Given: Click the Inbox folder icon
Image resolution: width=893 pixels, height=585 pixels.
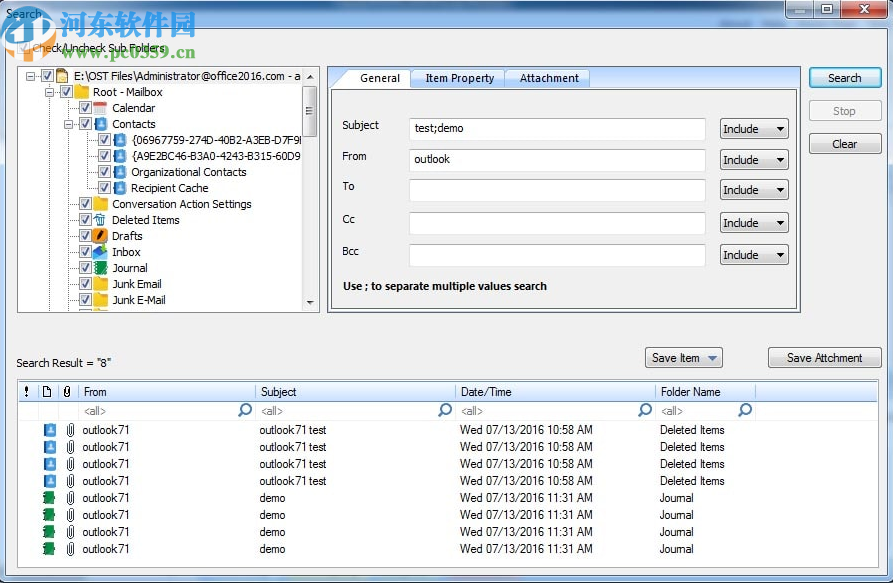Looking at the screenshot, I should tap(101, 252).
